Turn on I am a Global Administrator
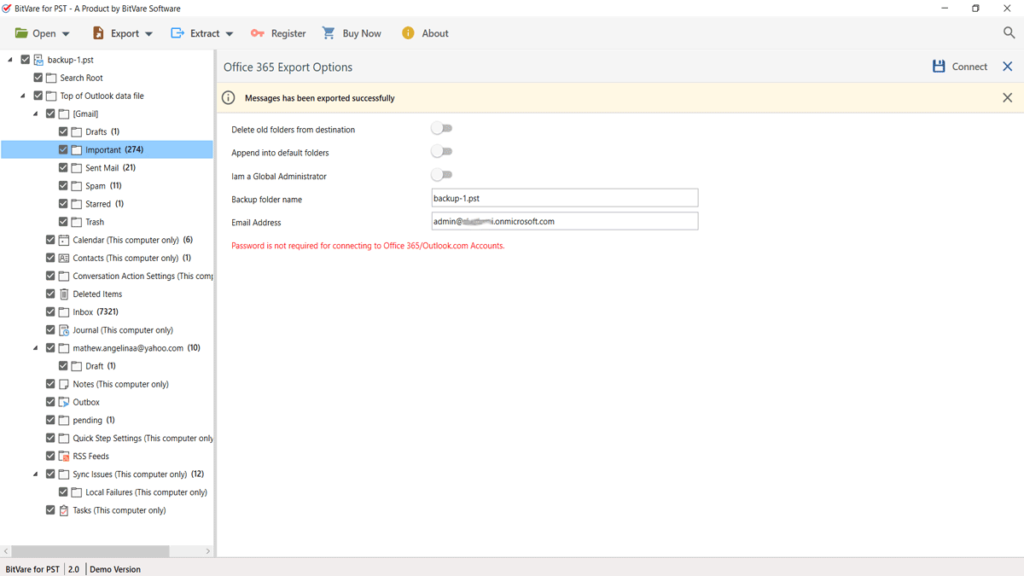 pos(441,175)
